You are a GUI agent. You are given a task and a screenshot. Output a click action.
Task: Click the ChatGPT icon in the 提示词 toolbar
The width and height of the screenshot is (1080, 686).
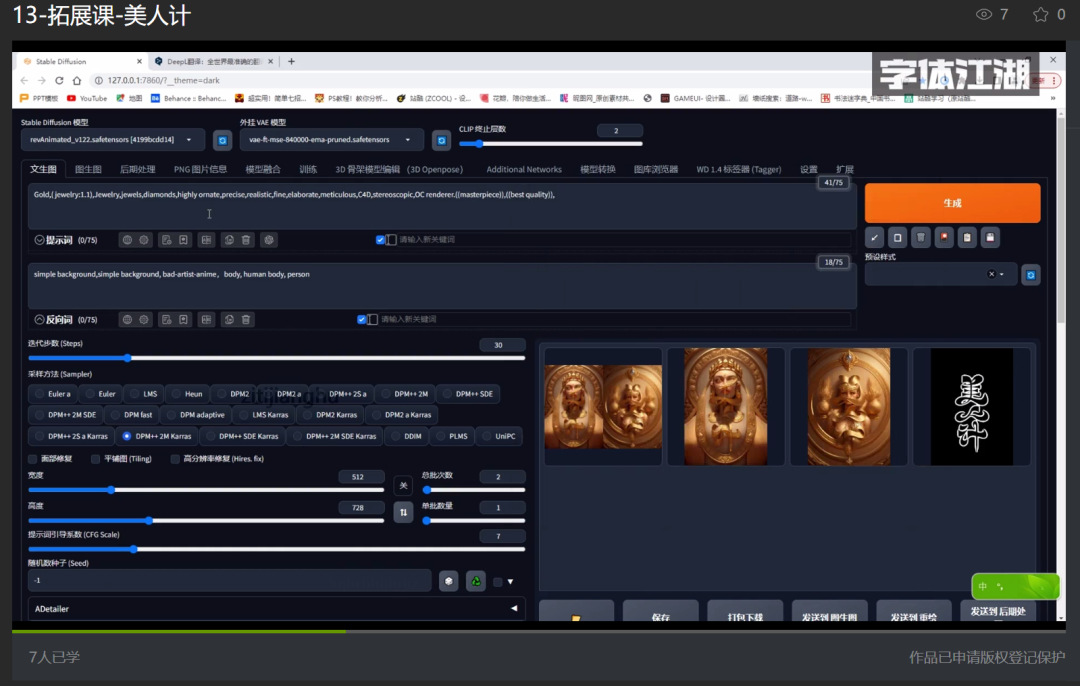click(269, 240)
